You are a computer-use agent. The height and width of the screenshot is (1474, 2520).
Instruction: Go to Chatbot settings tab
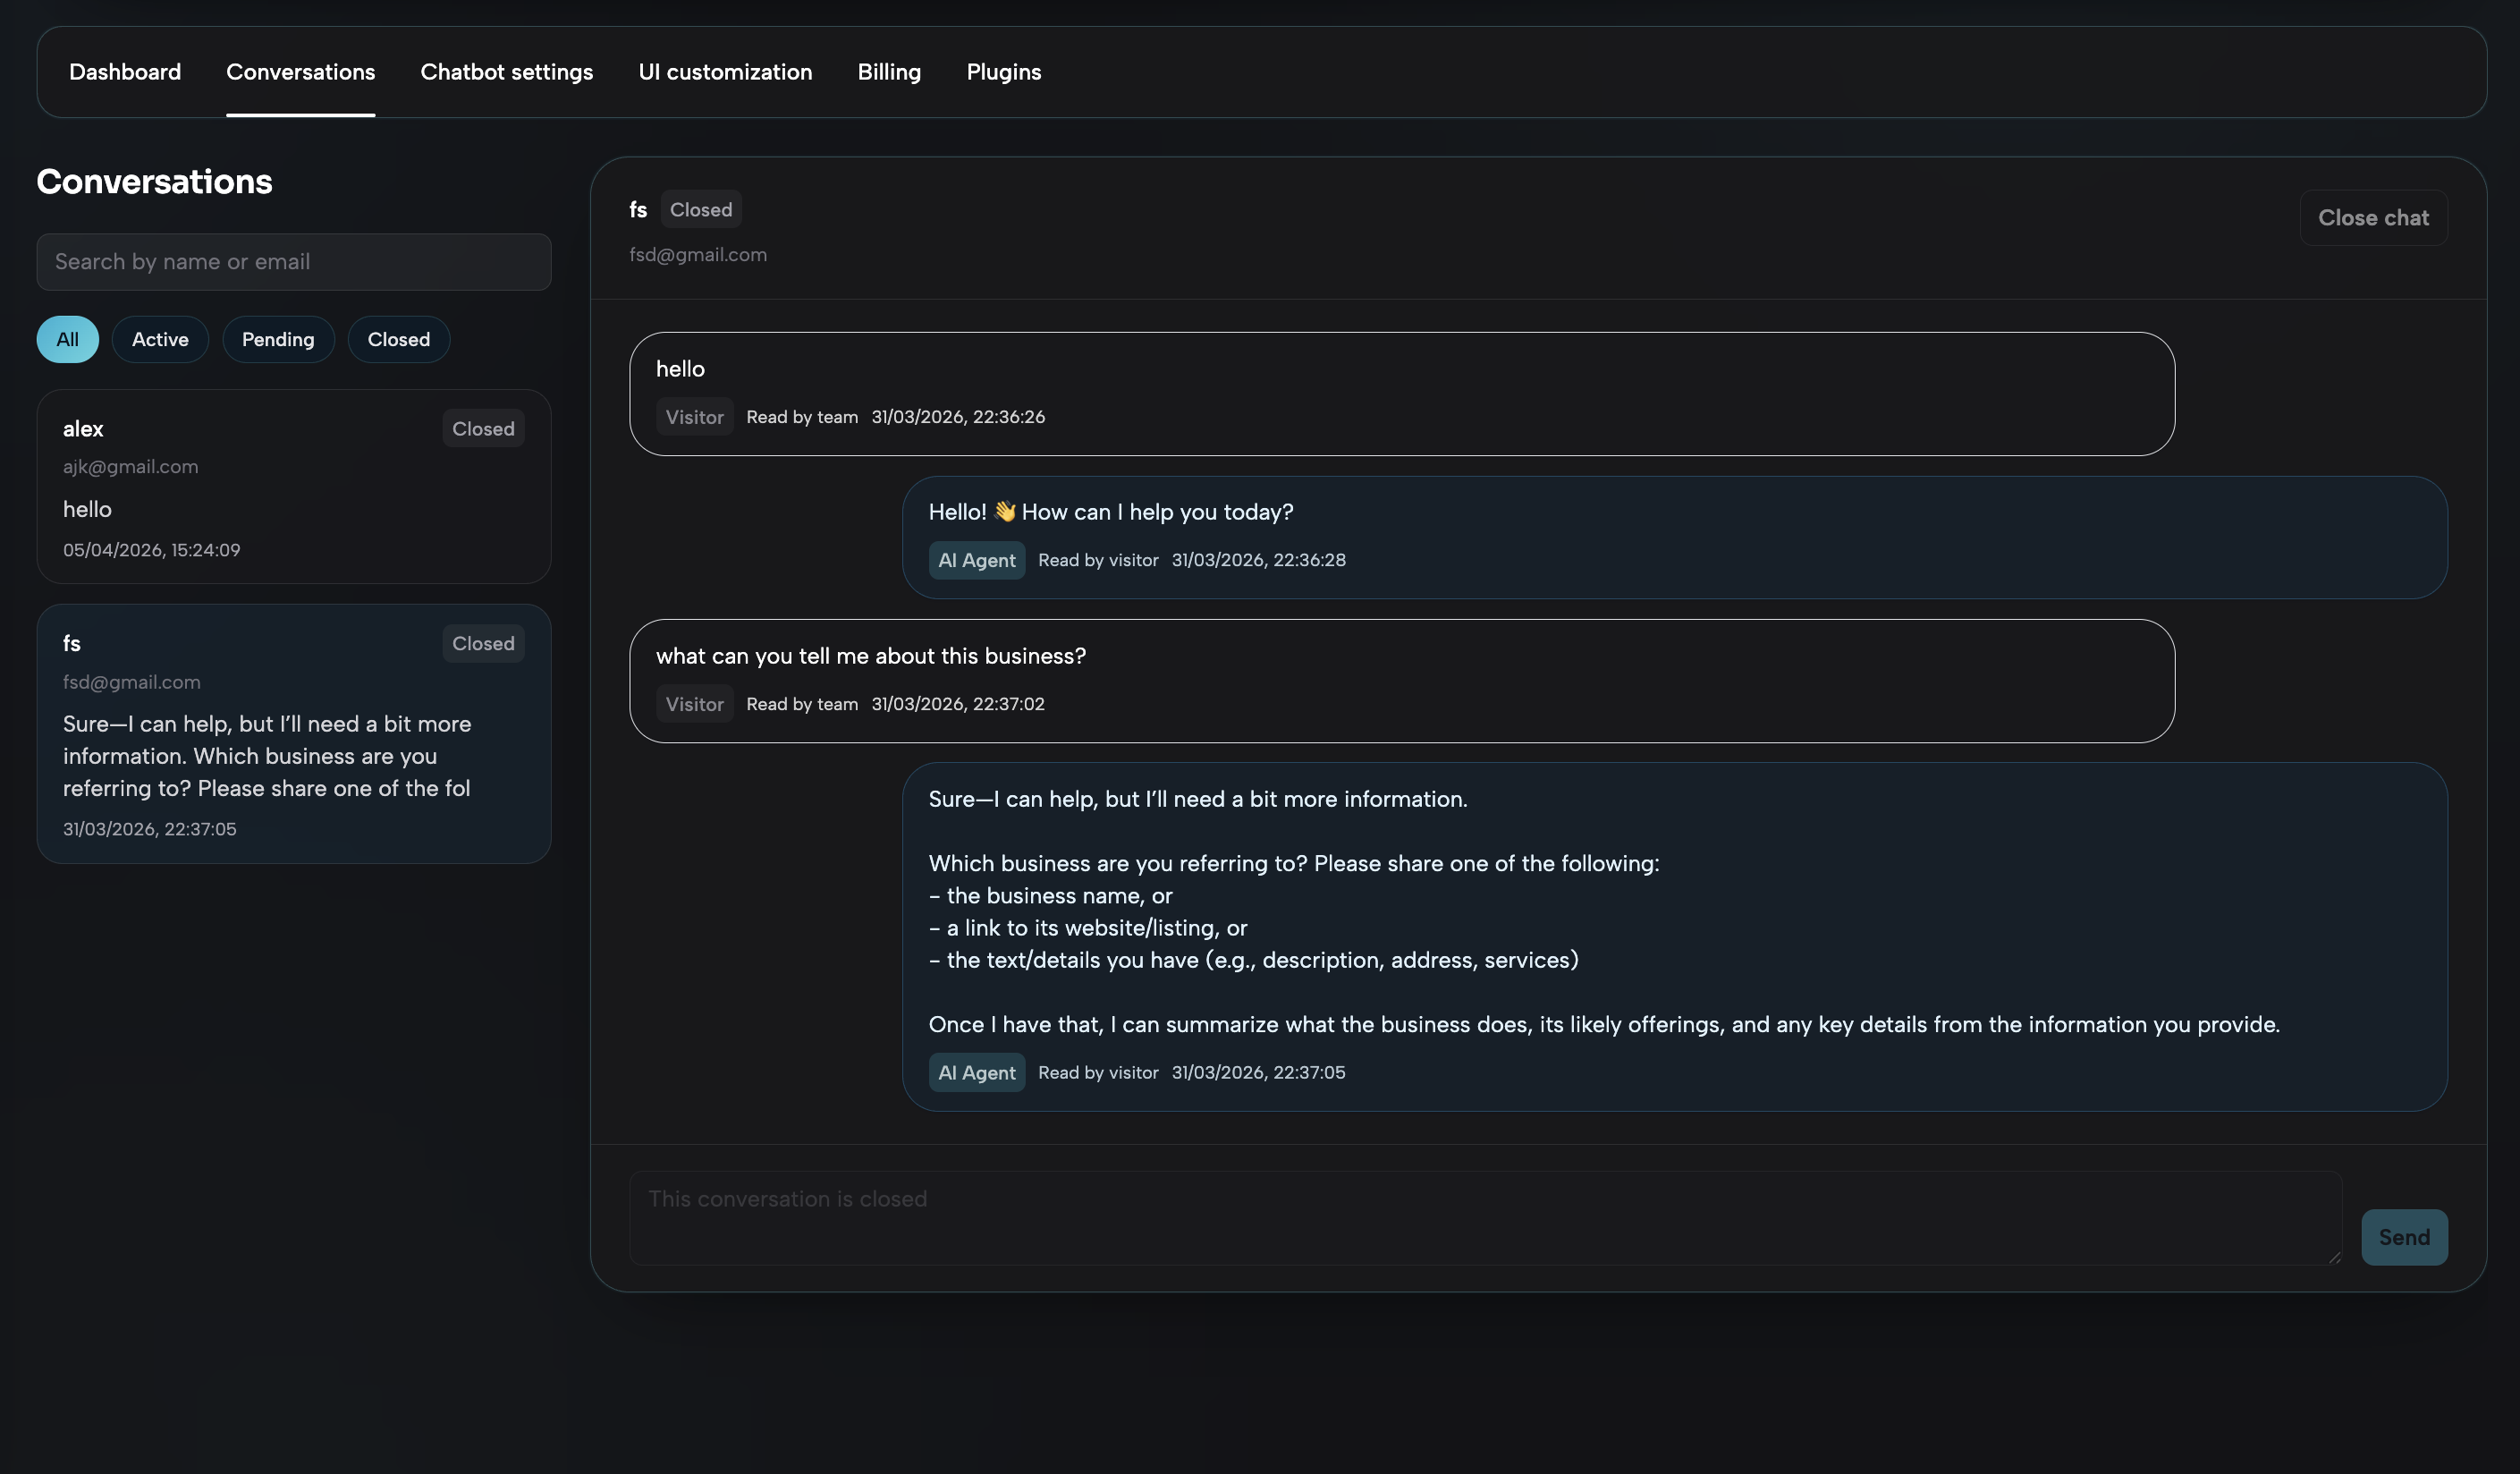pos(506,72)
